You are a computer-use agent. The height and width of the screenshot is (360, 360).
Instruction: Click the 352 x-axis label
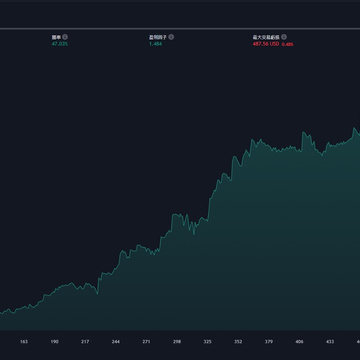pyautogui.click(x=238, y=342)
